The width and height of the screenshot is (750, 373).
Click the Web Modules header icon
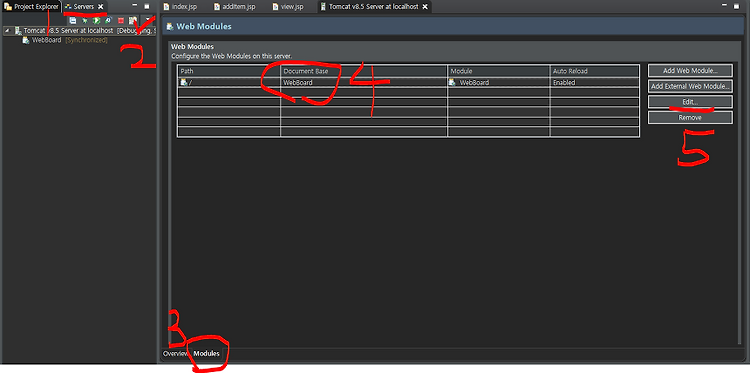[170, 26]
